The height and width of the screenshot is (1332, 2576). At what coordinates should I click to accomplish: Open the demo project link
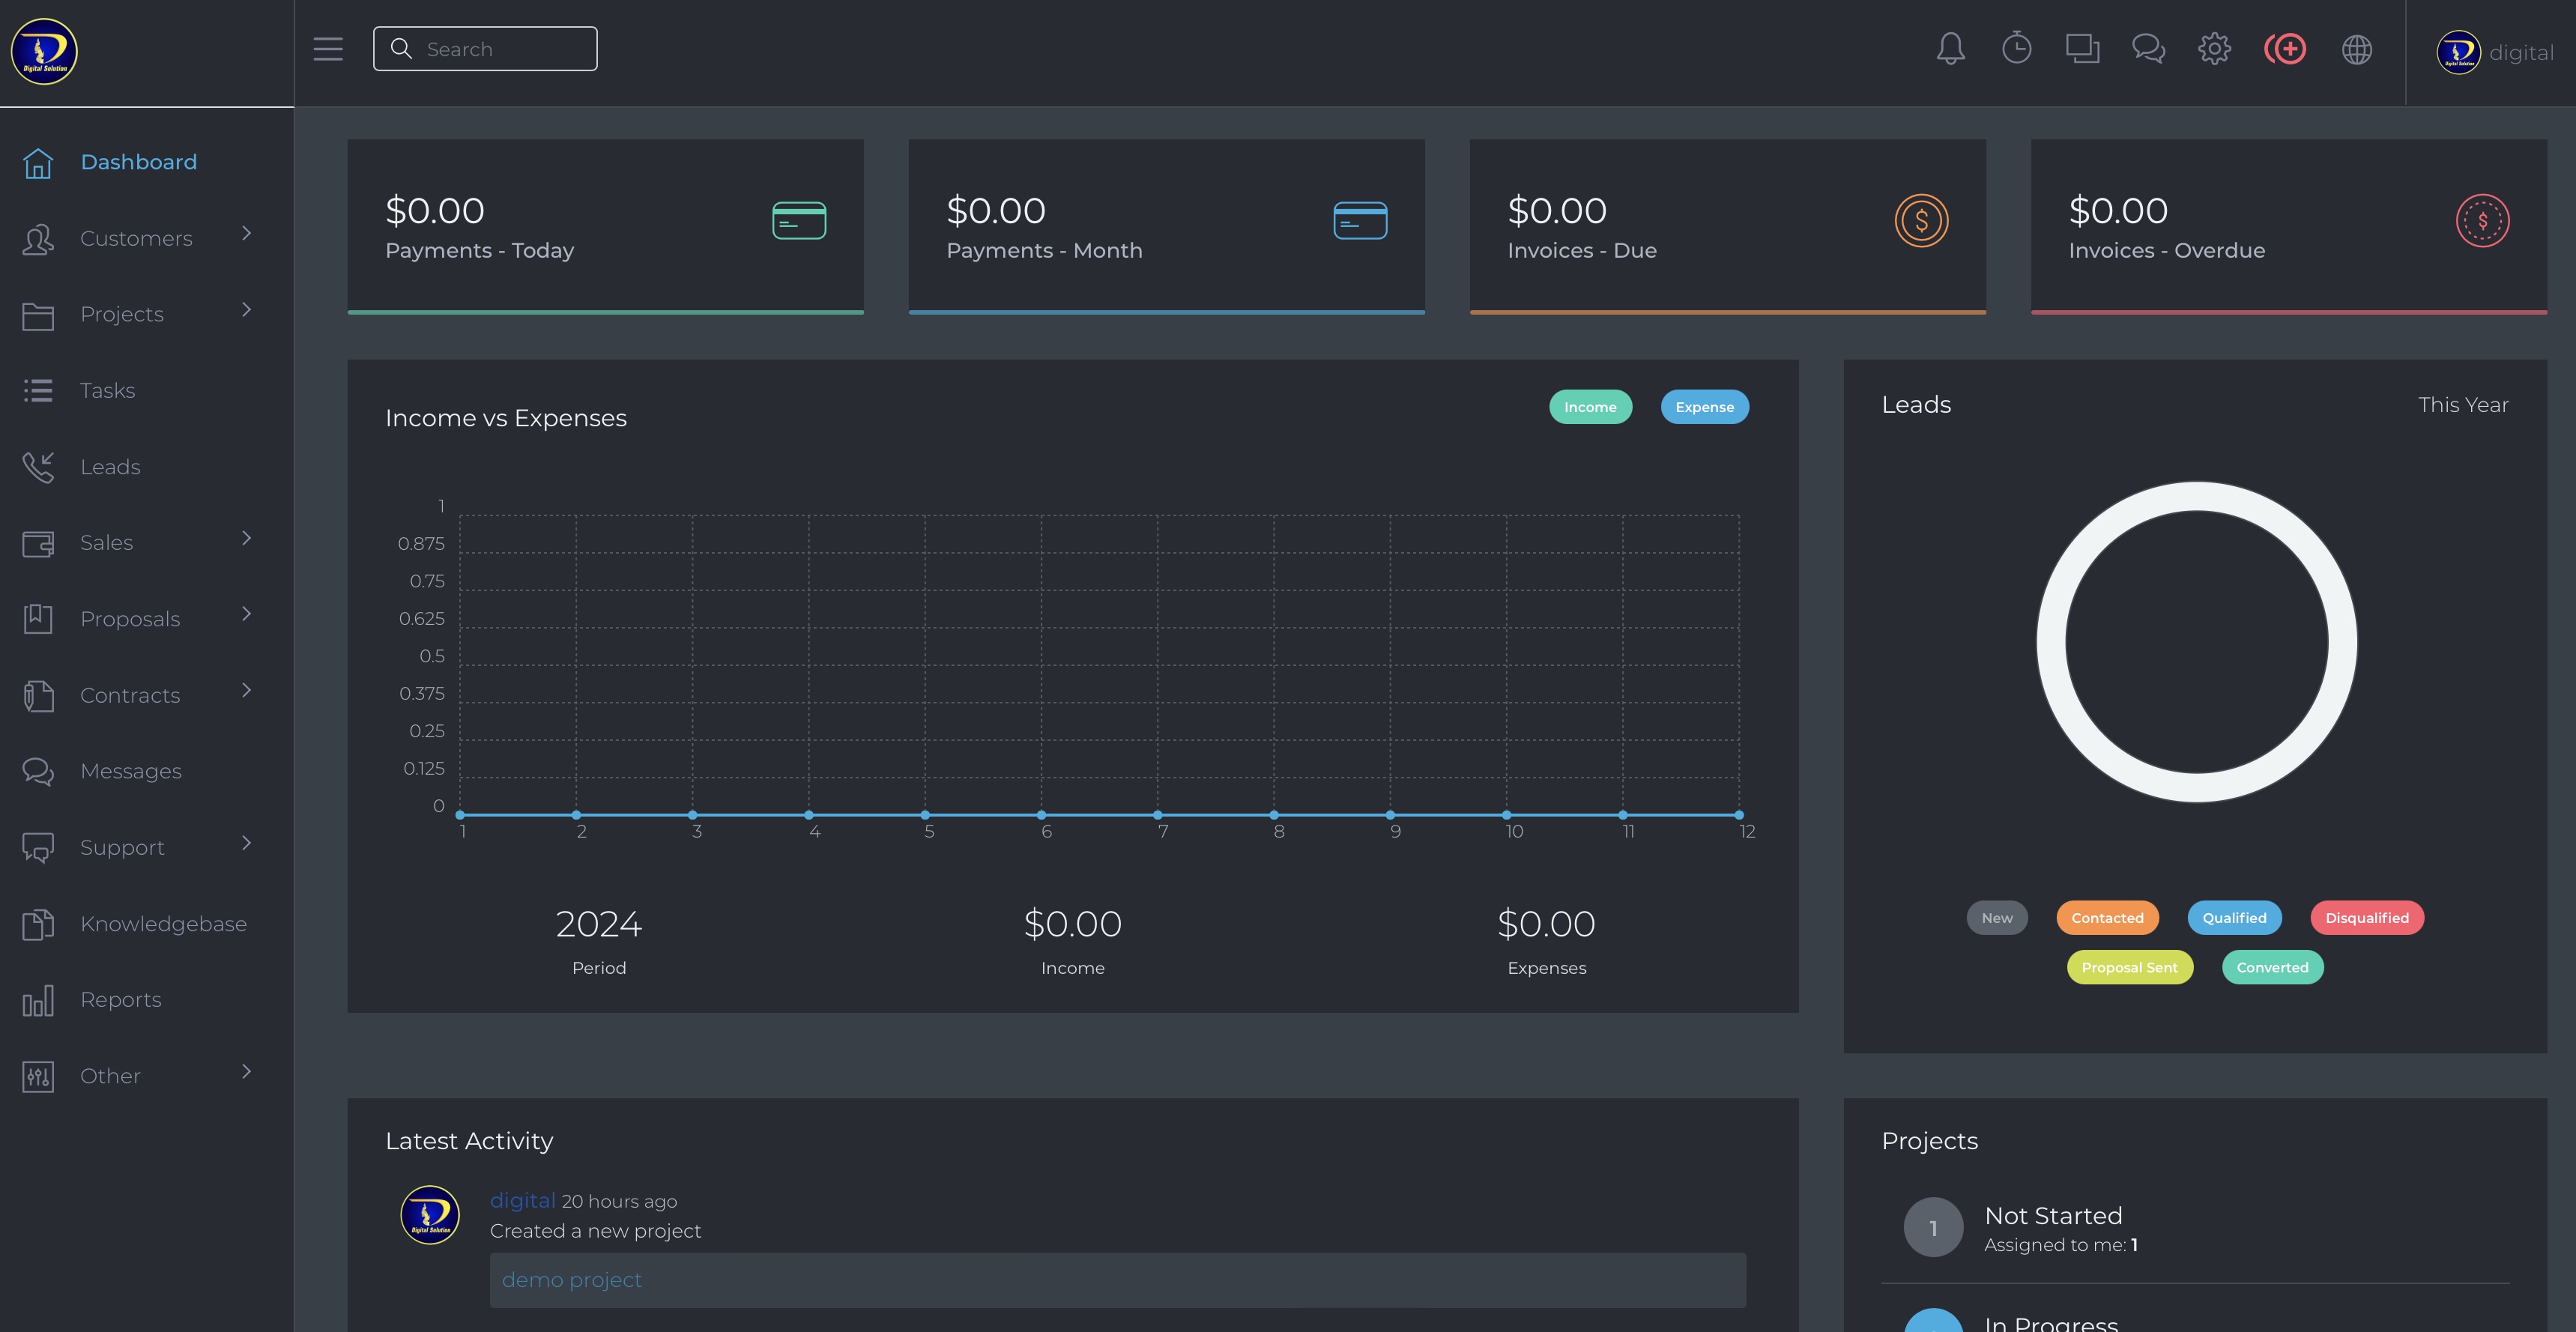[571, 1279]
